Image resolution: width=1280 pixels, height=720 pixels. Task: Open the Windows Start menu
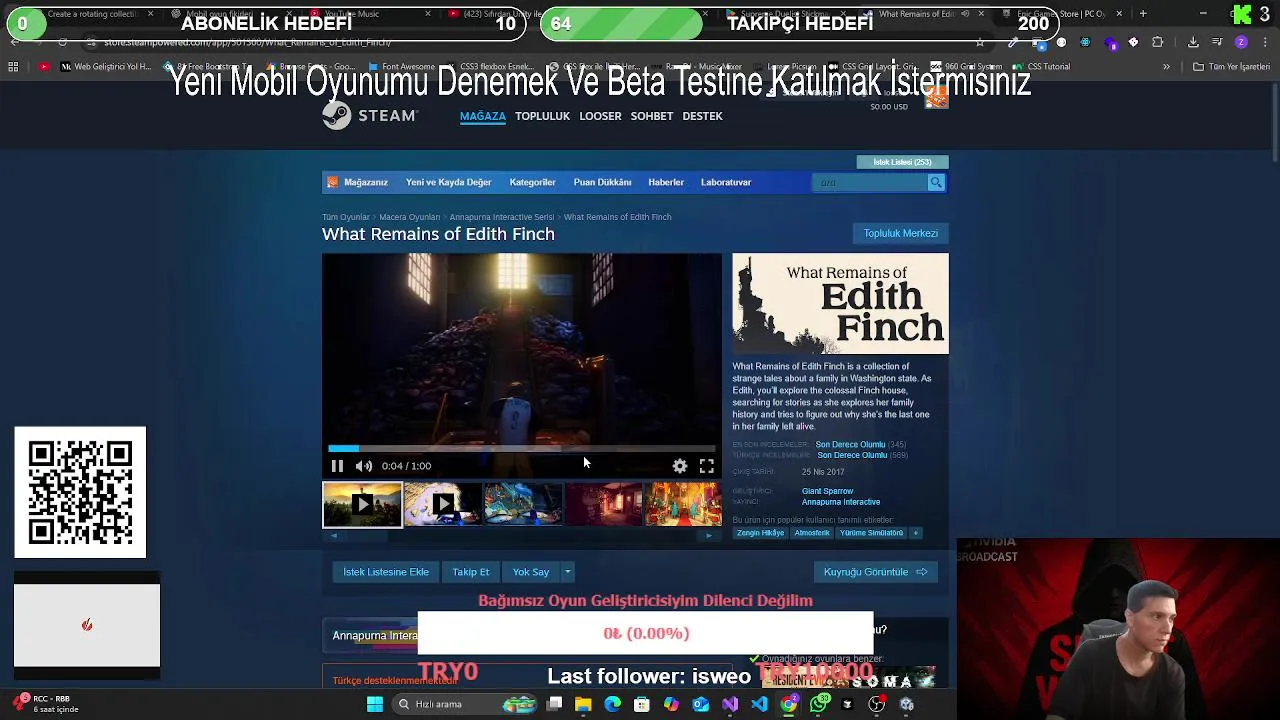[374, 704]
